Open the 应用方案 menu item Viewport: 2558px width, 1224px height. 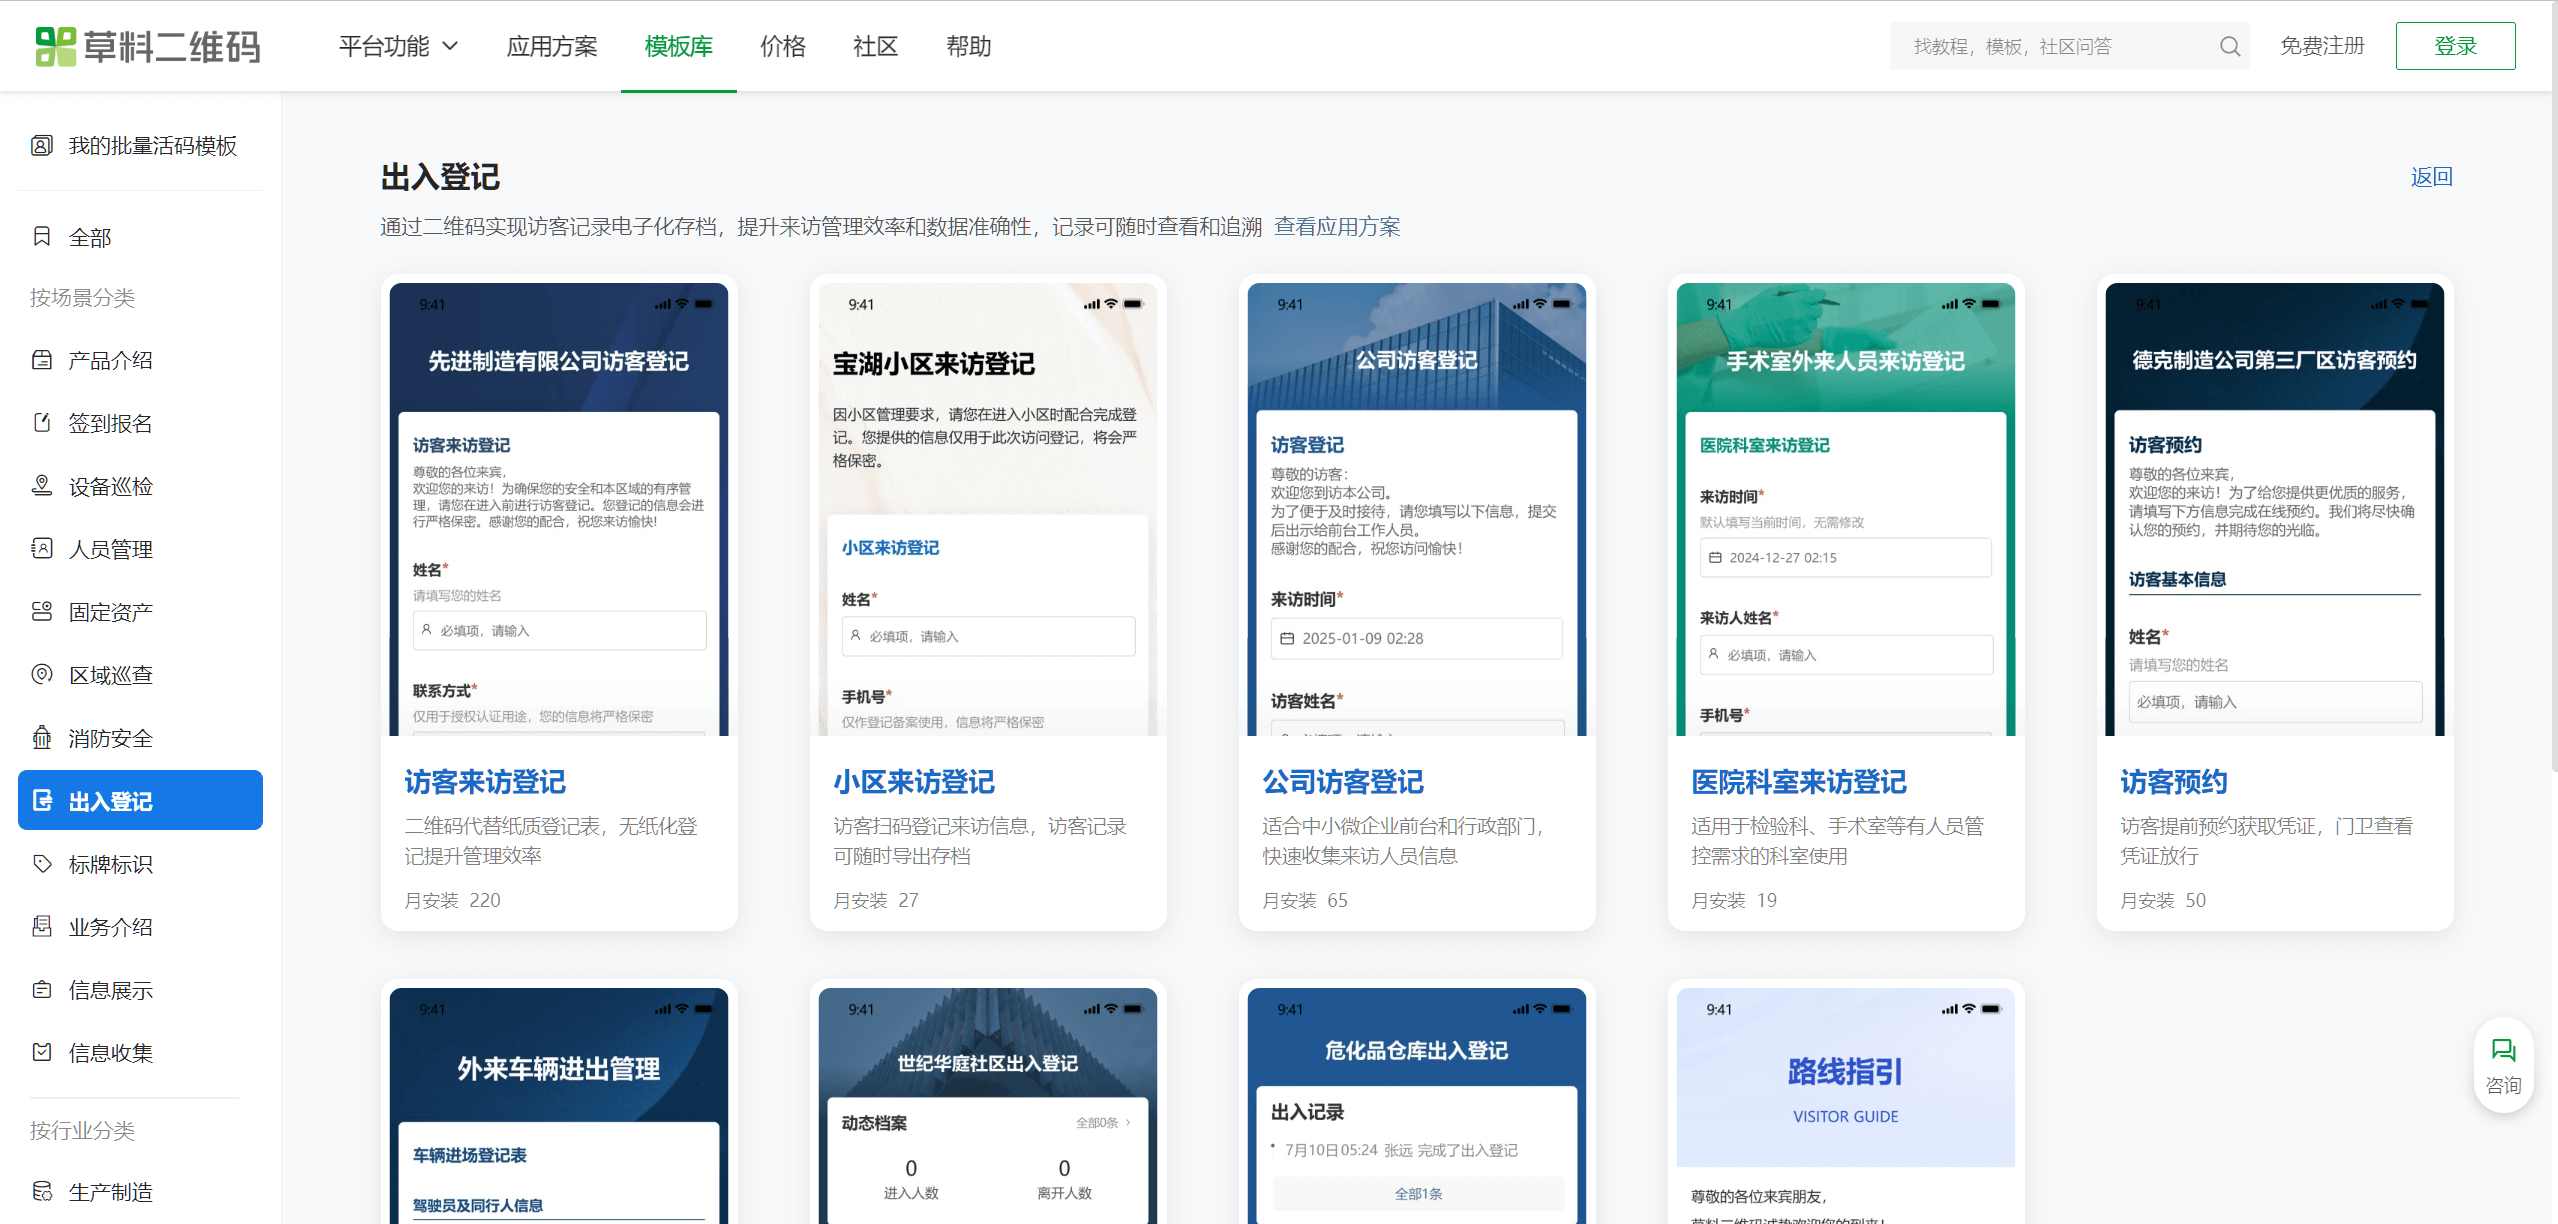(x=551, y=46)
